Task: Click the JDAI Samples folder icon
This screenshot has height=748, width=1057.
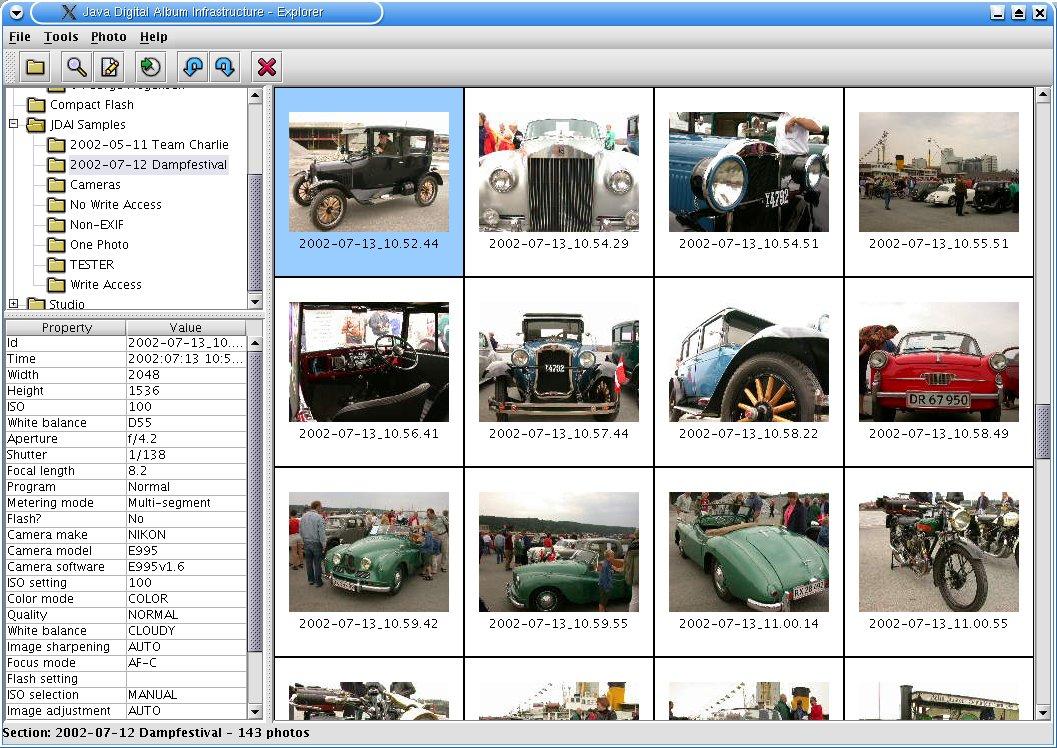Action: coord(36,125)
